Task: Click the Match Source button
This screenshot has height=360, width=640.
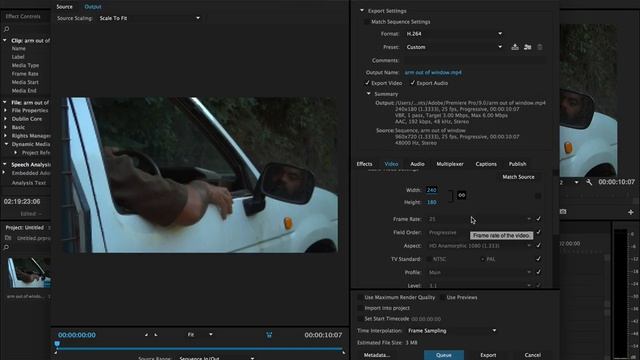Action: [x=518, y=177]
